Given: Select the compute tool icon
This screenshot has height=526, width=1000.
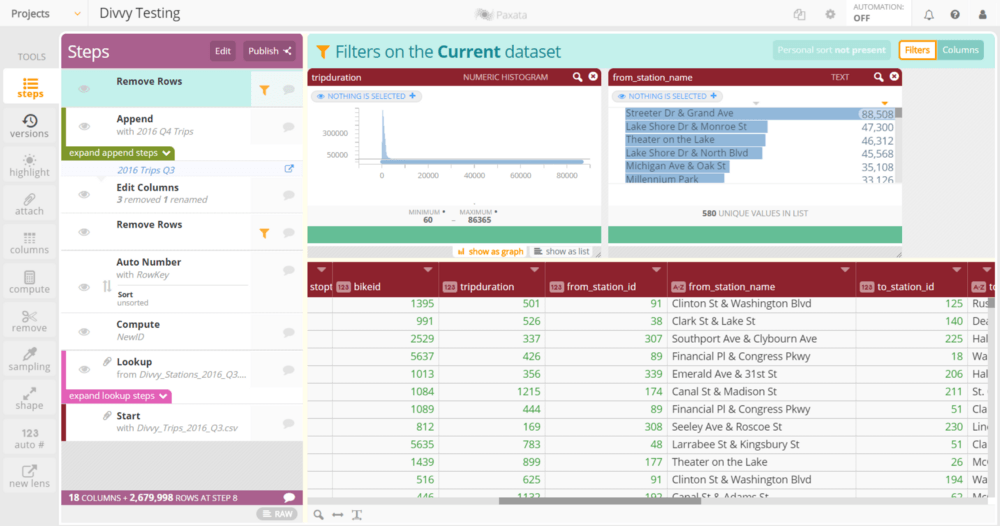Looking at the screenshot, I should click(29, 282).
